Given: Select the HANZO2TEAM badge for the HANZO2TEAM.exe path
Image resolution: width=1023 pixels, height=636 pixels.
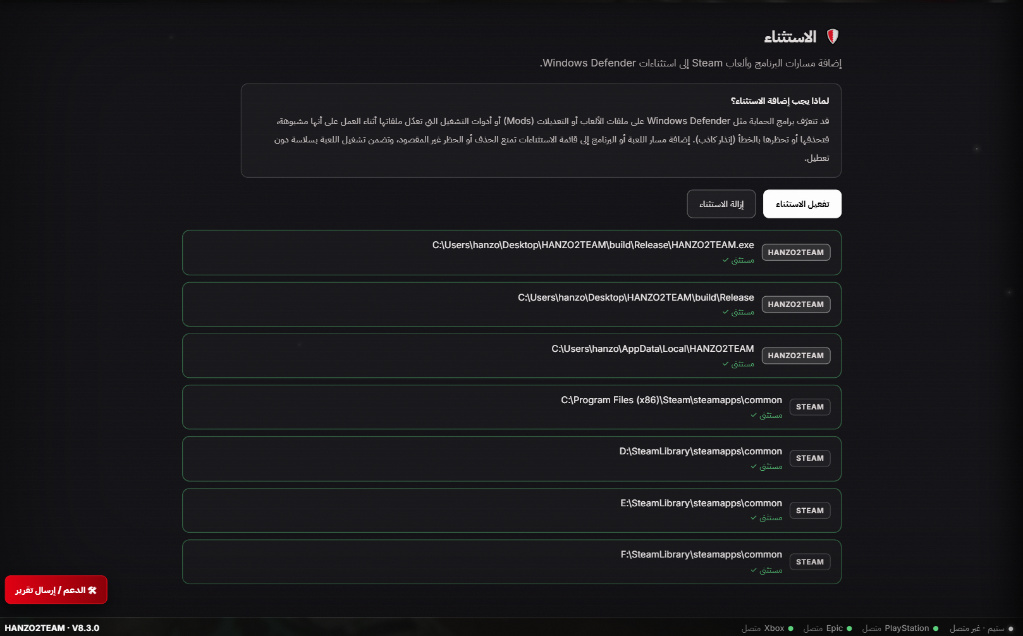Looking at the screenshot, I should [795, 252].
